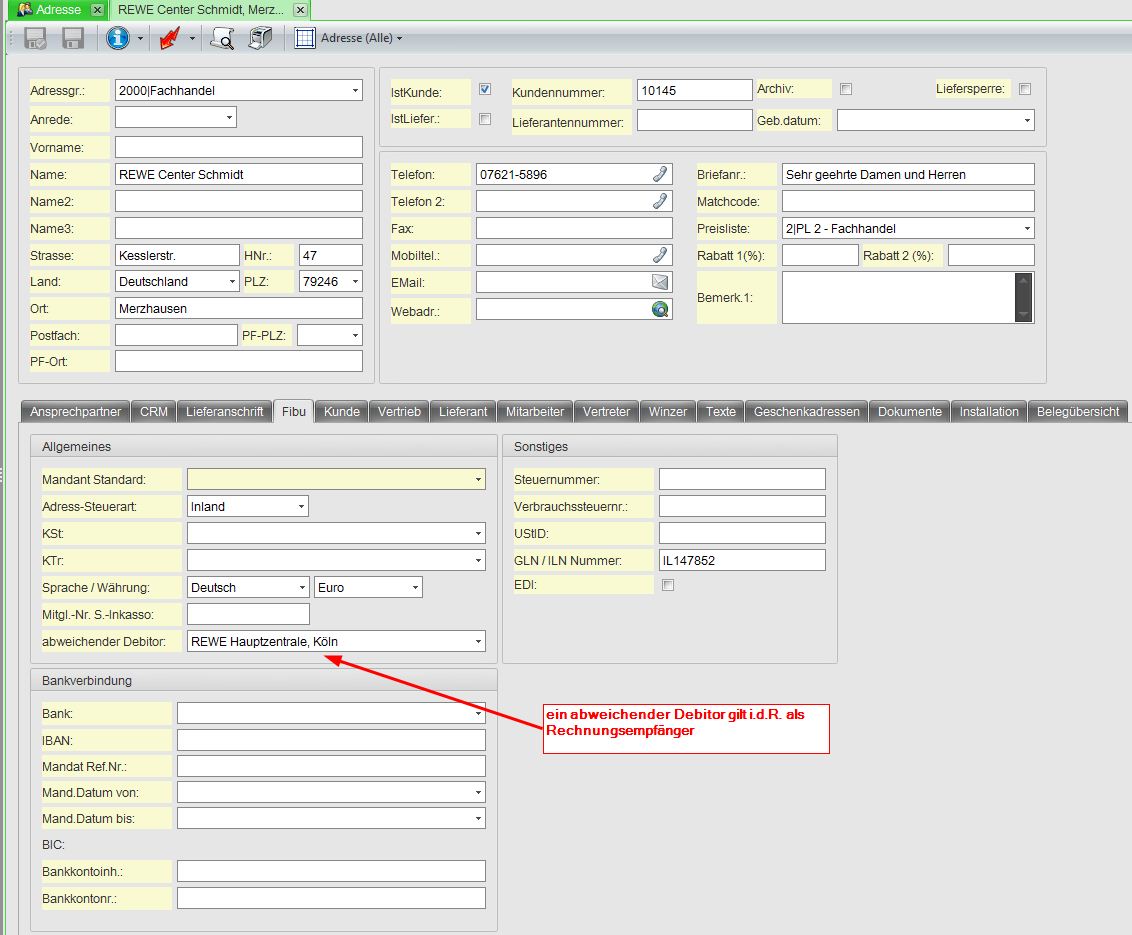Click the printer icon in toolbar
This screenshot has width=1132, height=935.
coord(260,38)
